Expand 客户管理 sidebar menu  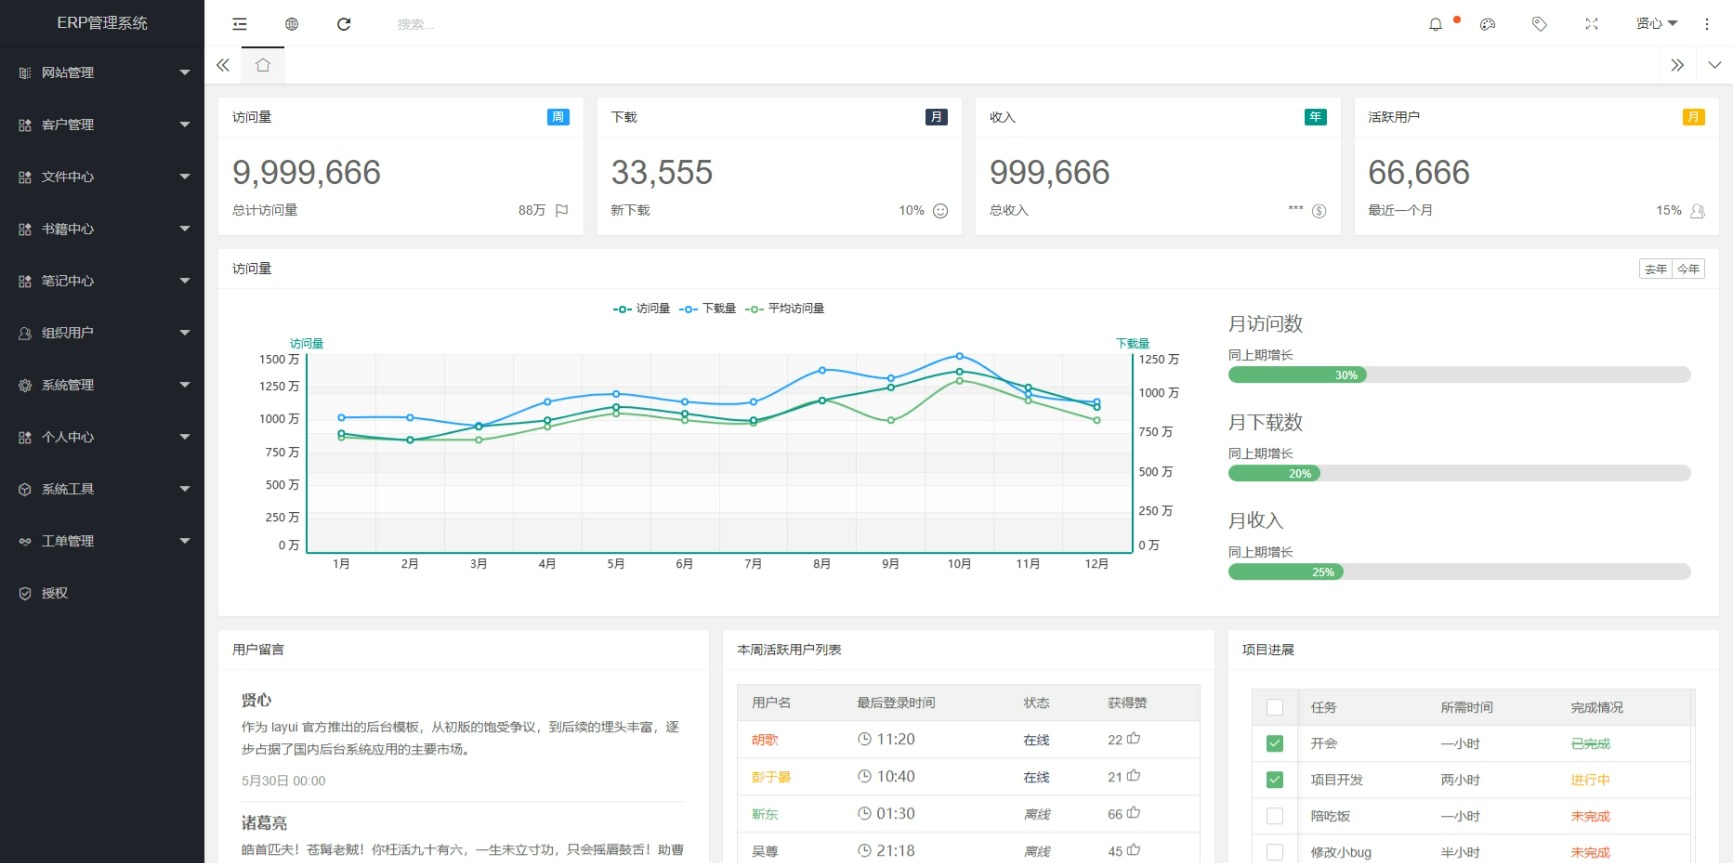102,125
